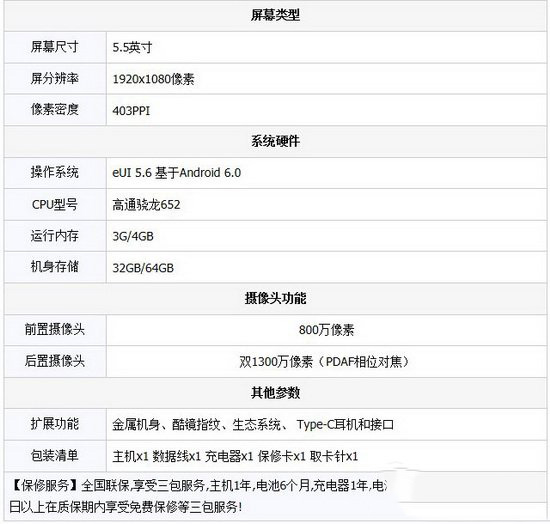Image resolution: width=550 pixels, height=524 pixels.
Task: Click the 32GB/64GB value
Action: pos(143,268)
